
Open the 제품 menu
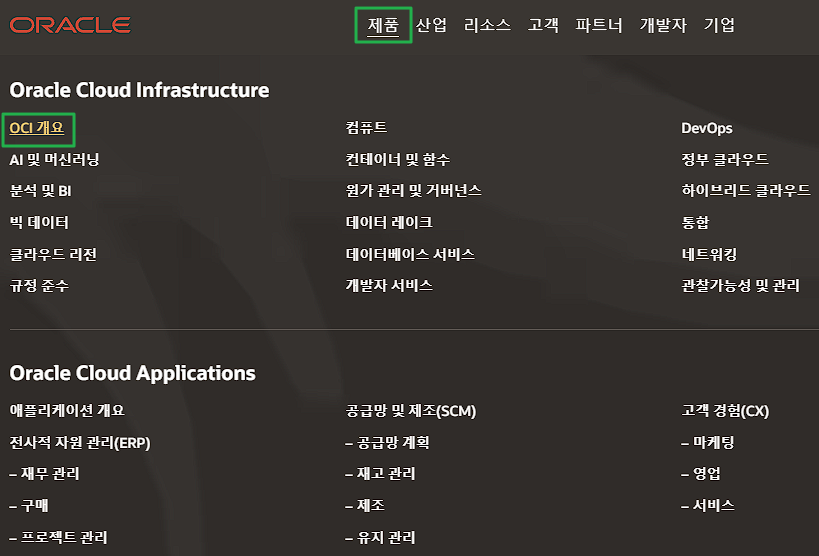click(383, 25)
